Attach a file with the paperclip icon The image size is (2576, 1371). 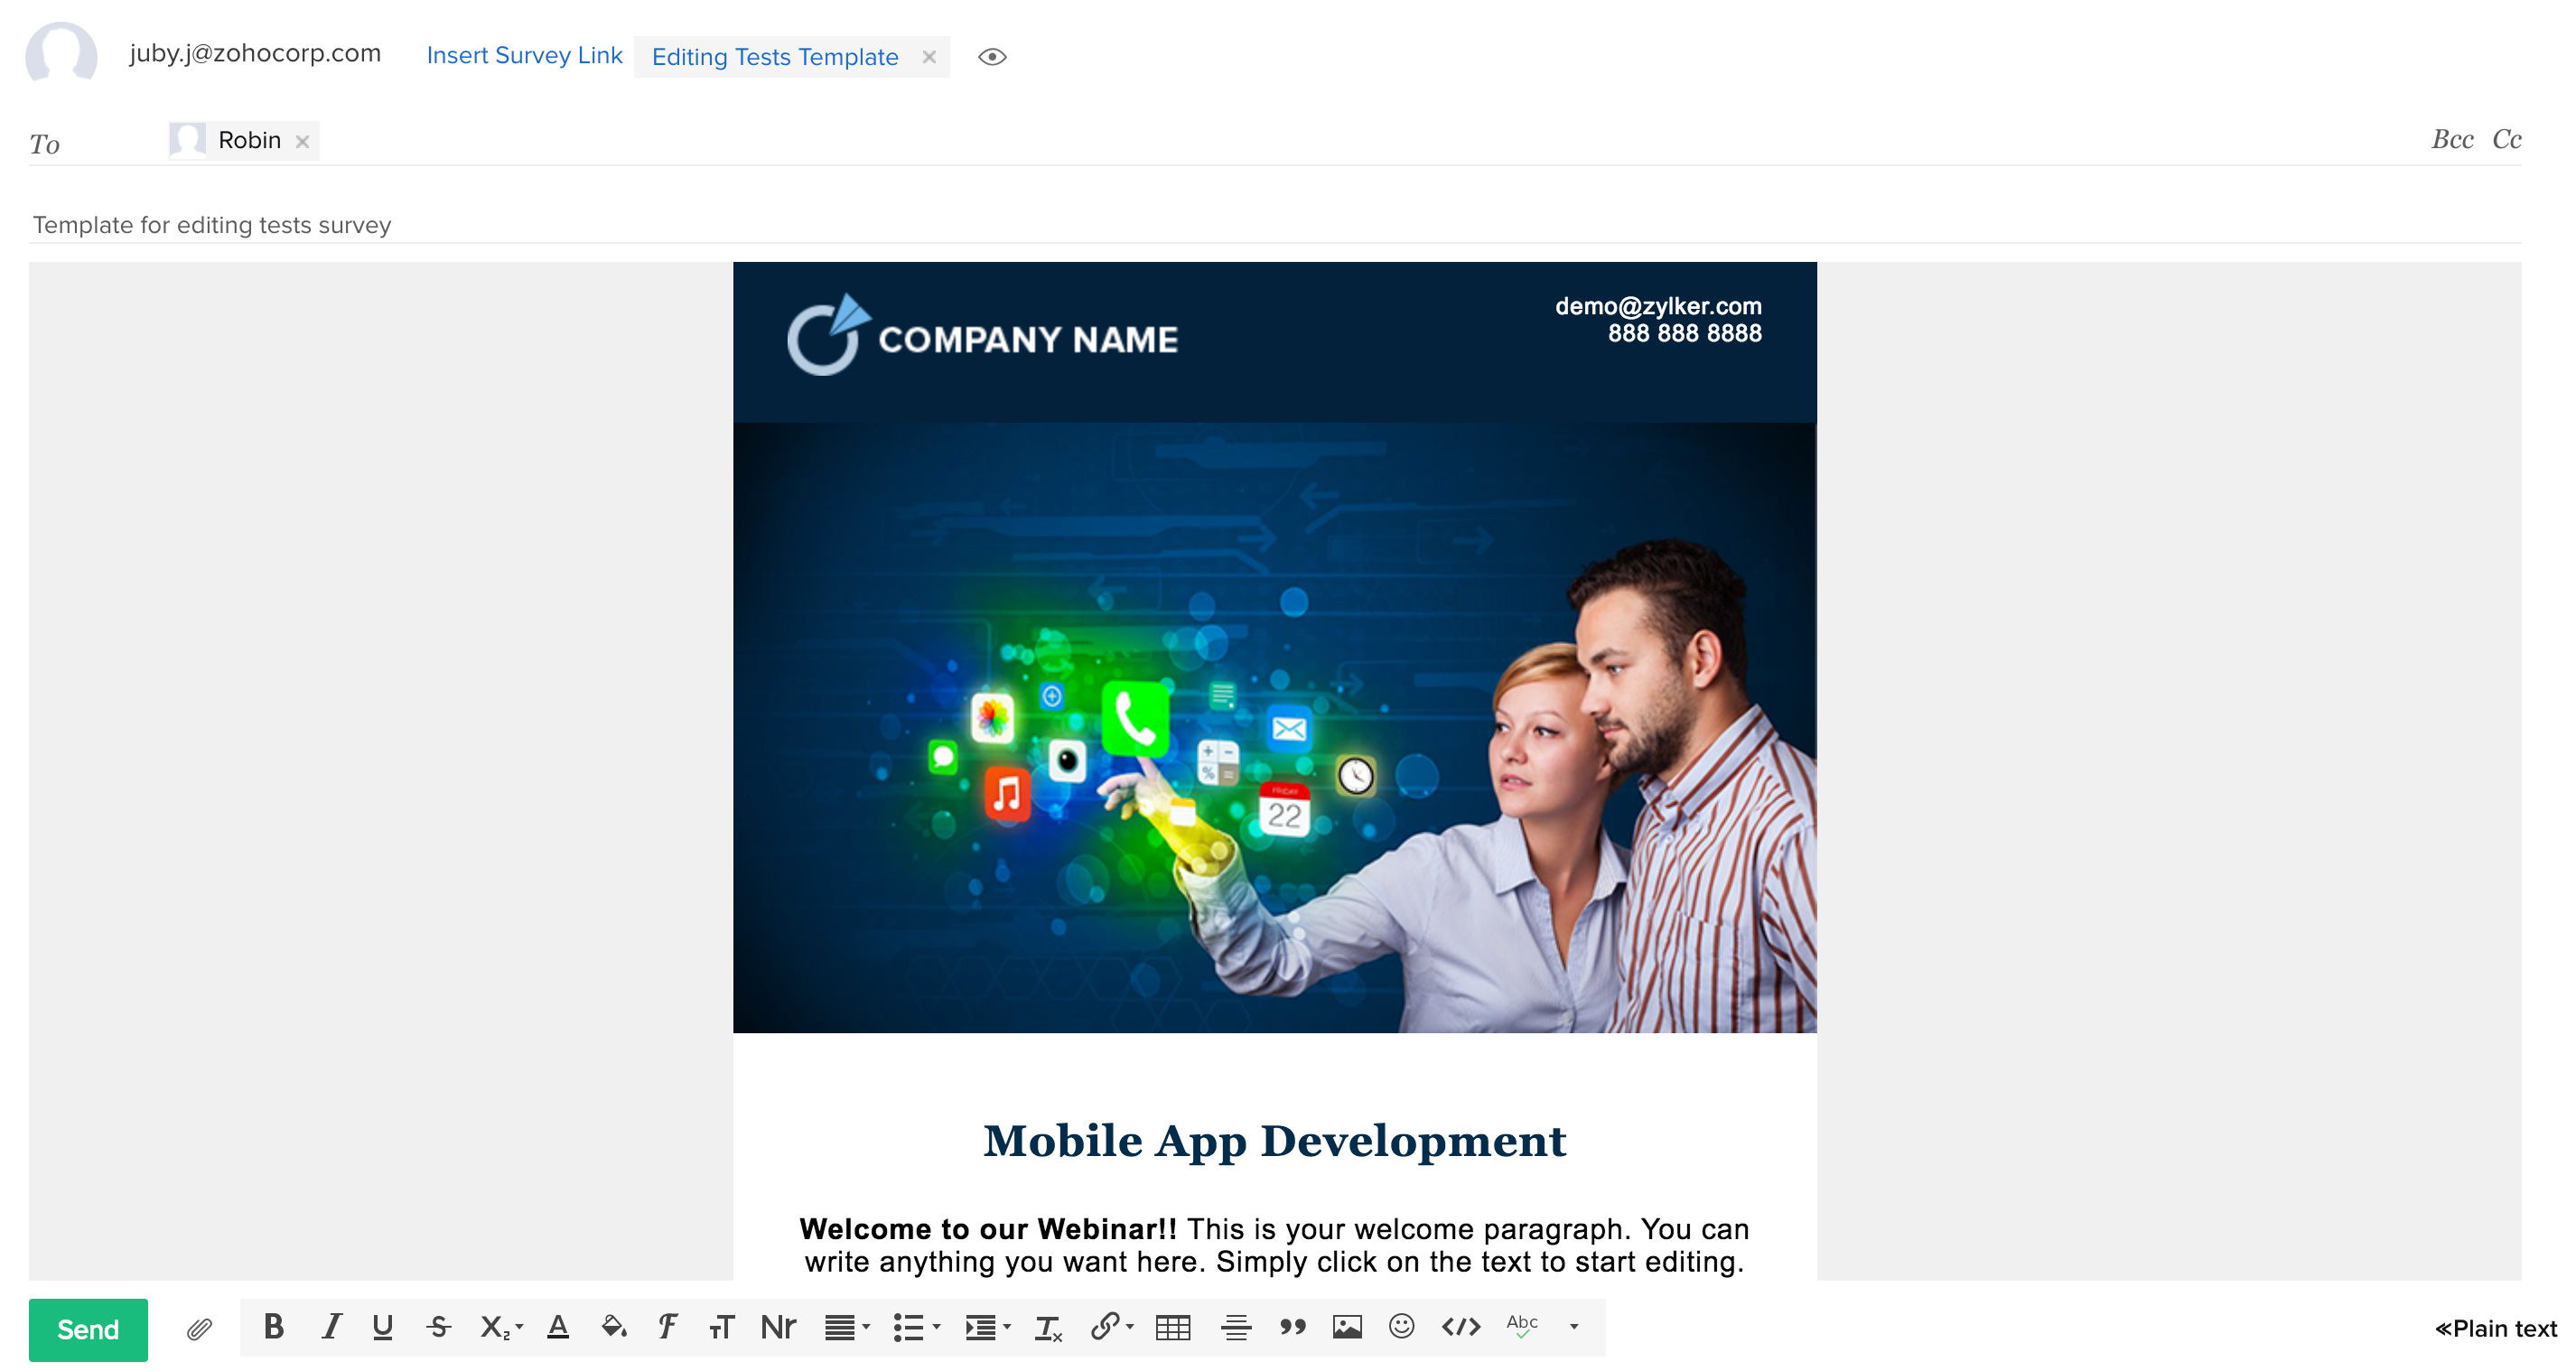[199, 1328]
